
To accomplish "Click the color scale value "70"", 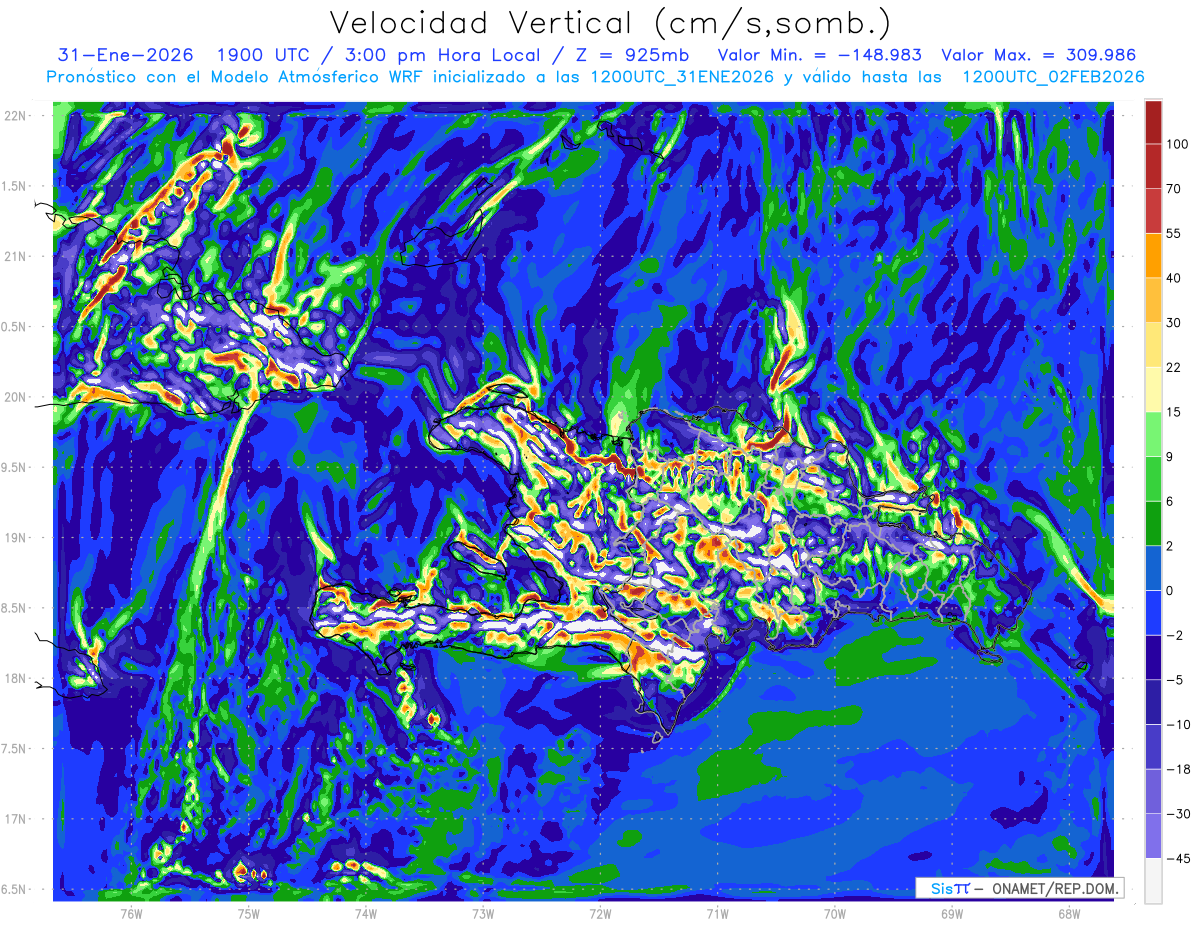I will tap(1174, 188).
